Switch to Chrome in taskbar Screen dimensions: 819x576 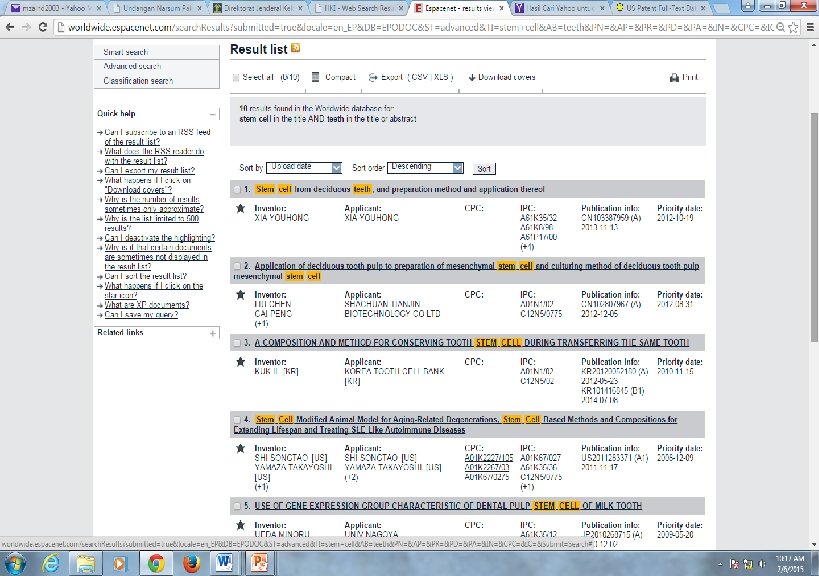[156, 563]
